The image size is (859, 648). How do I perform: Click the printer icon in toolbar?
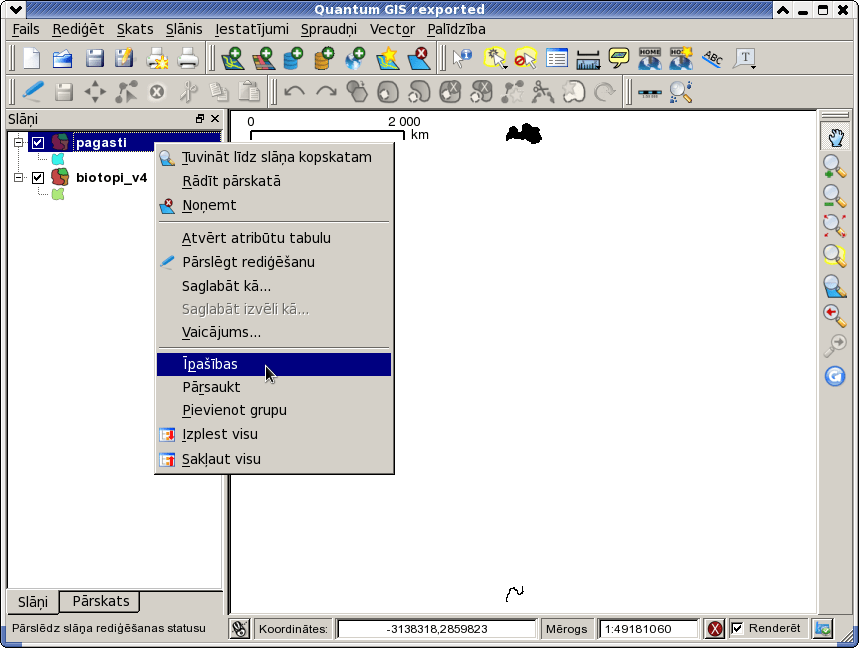point(188,58)
